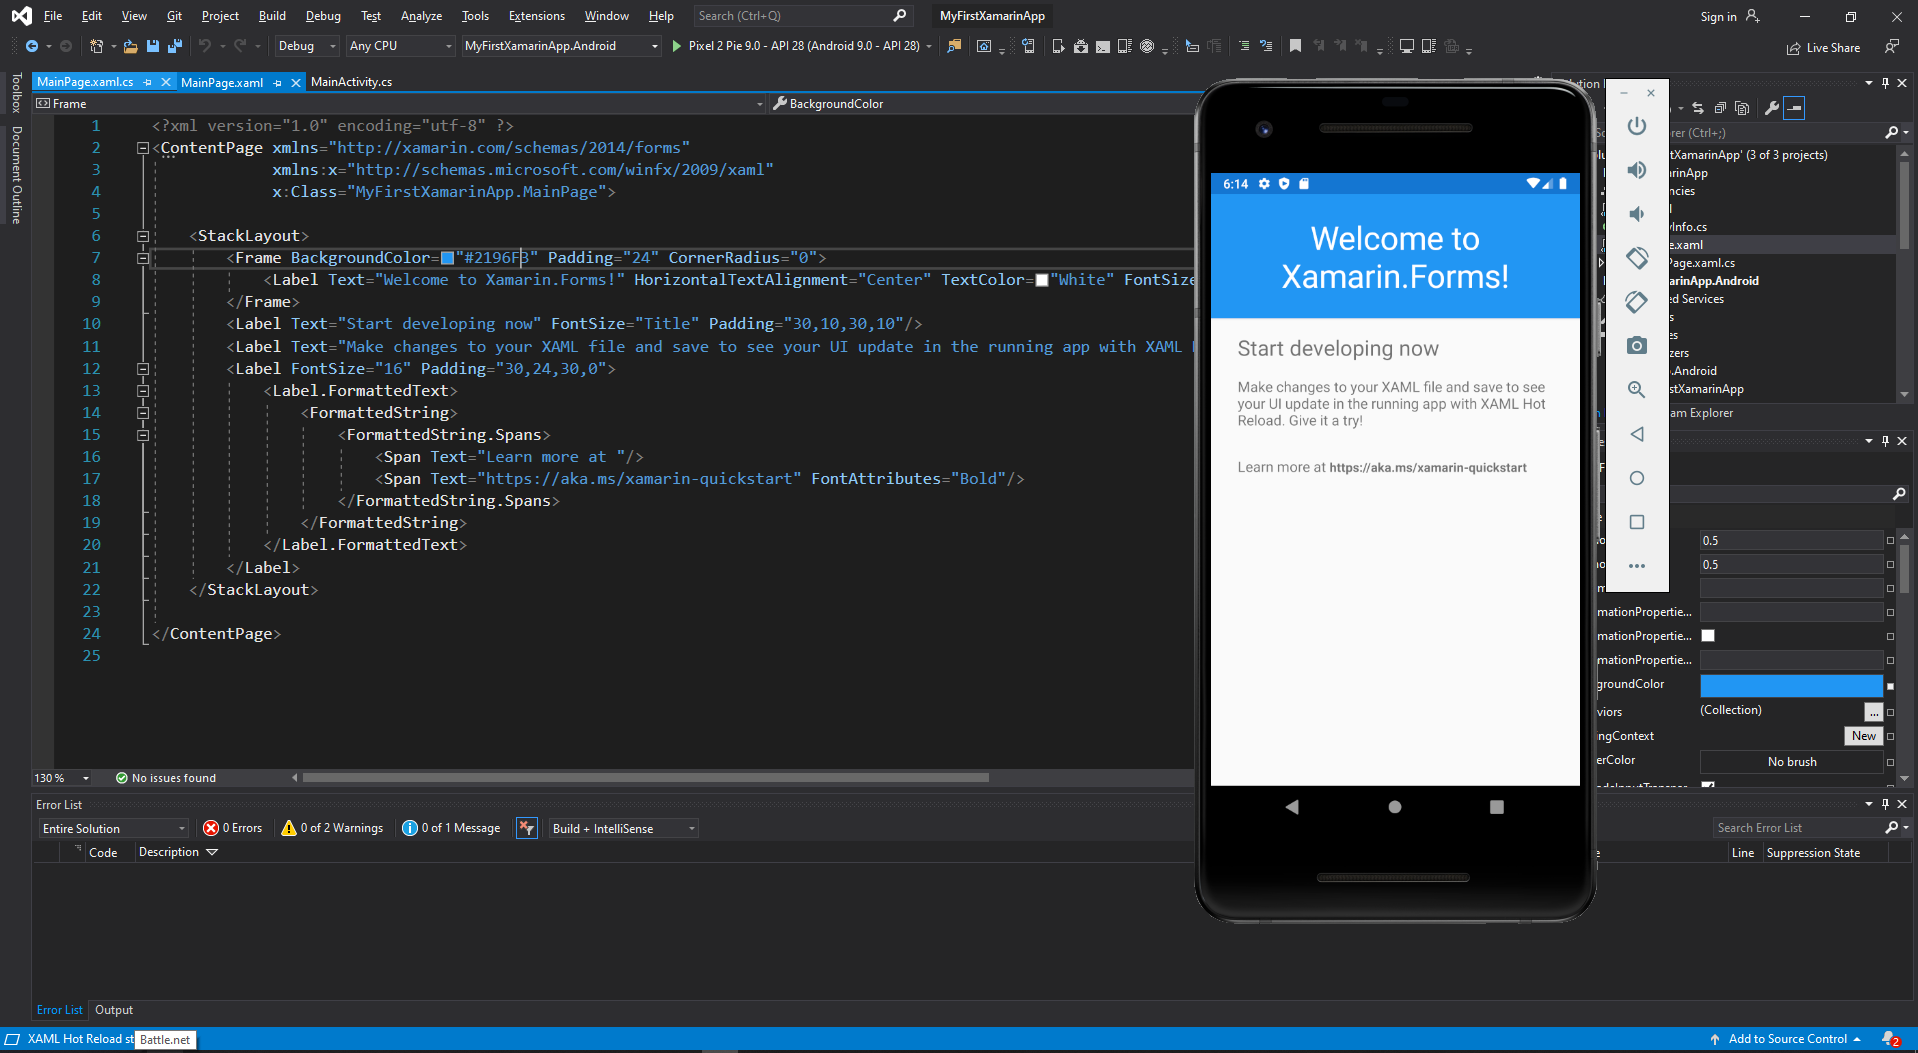The width and height of the screenshot is (1918, 1053).
Task: Click Add to Source Control
Action: click(x=1786, y=1039)
